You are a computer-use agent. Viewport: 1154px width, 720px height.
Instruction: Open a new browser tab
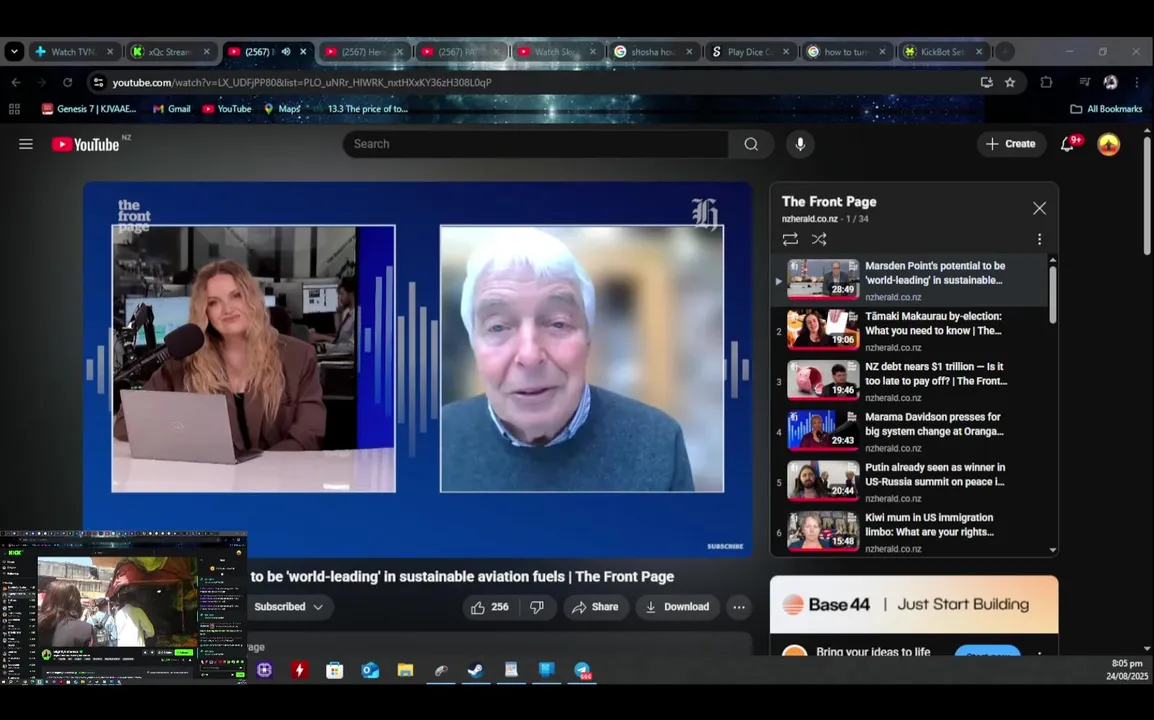pos(1005,52)
